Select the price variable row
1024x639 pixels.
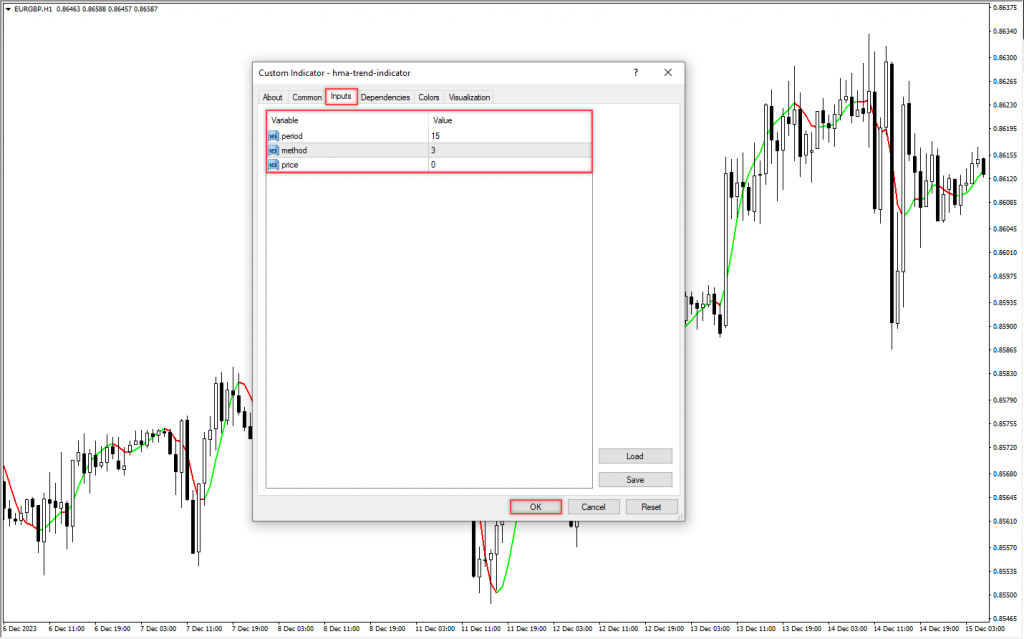[429, 165]
